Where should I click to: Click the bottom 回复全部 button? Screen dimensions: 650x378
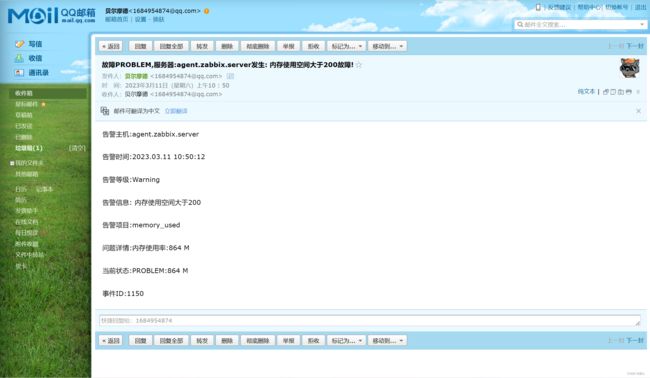pos(171,340)
